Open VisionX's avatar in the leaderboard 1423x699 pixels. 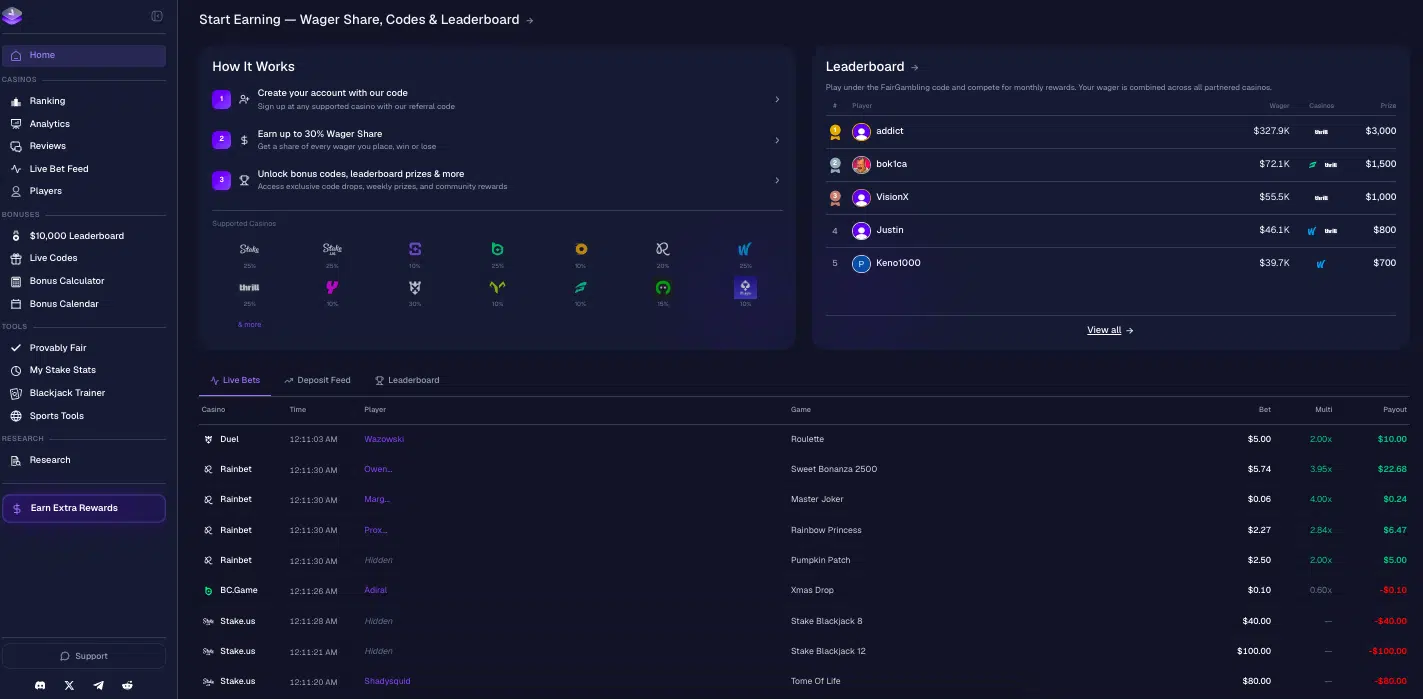point(861,198)
